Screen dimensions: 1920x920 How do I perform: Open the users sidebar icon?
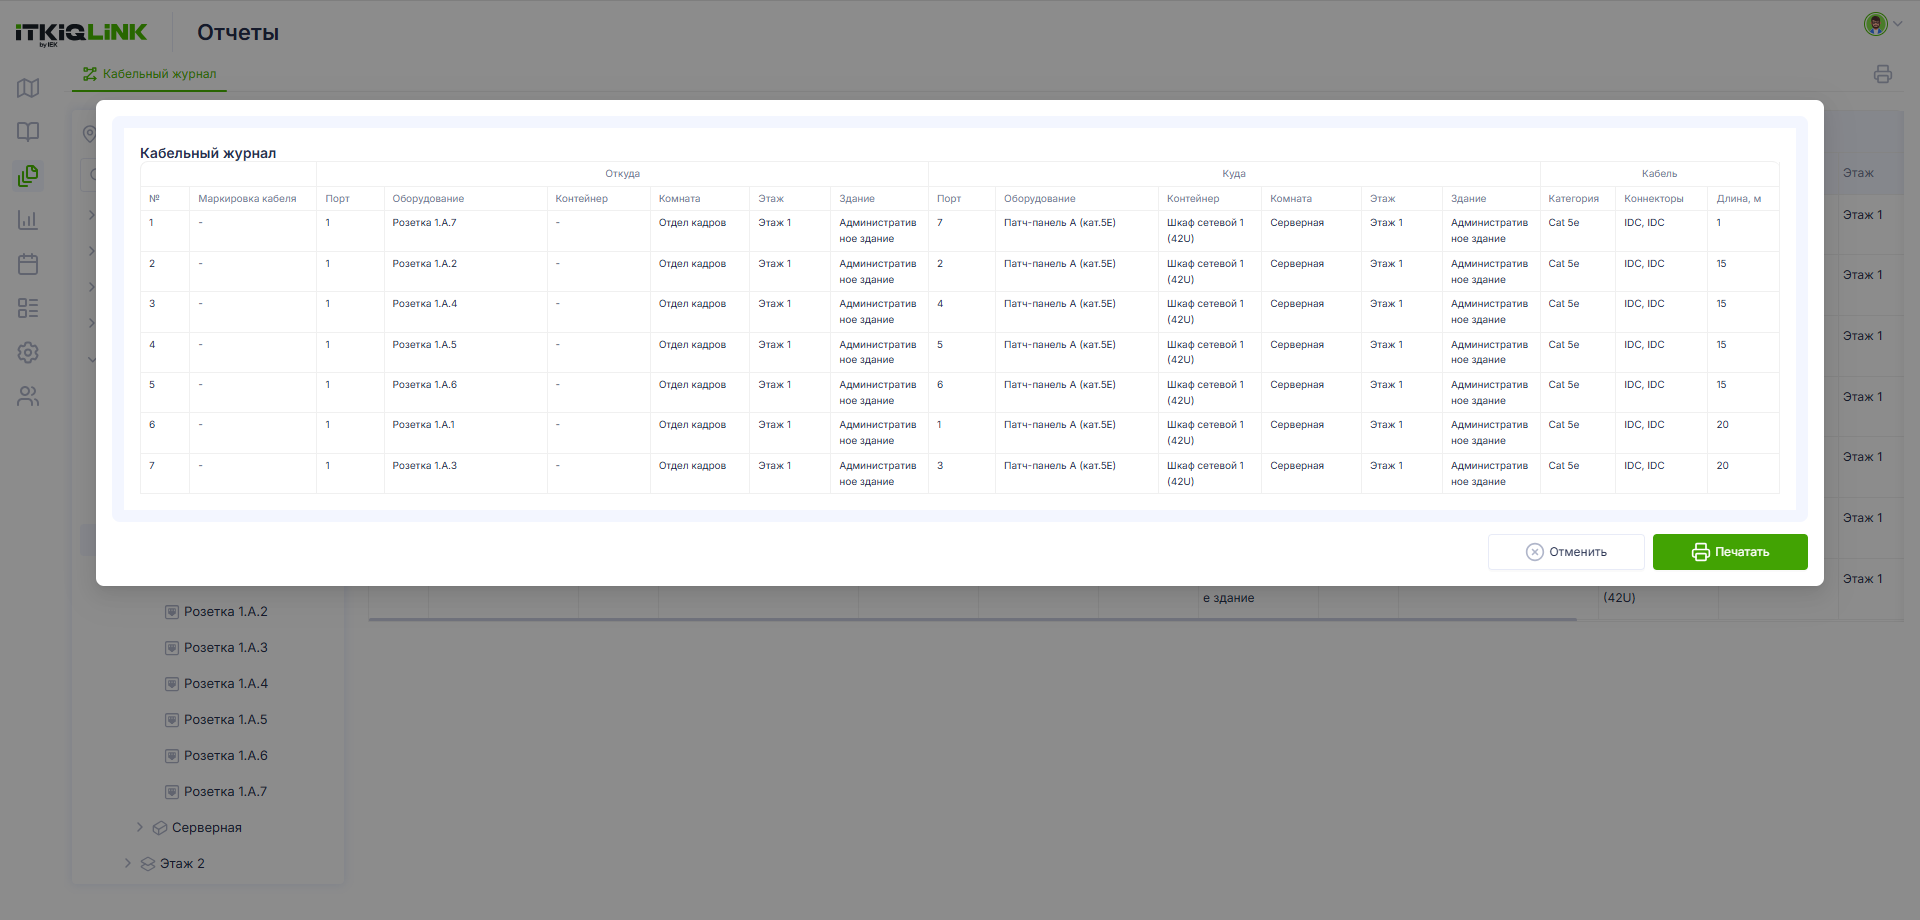(x=28, y=397)
